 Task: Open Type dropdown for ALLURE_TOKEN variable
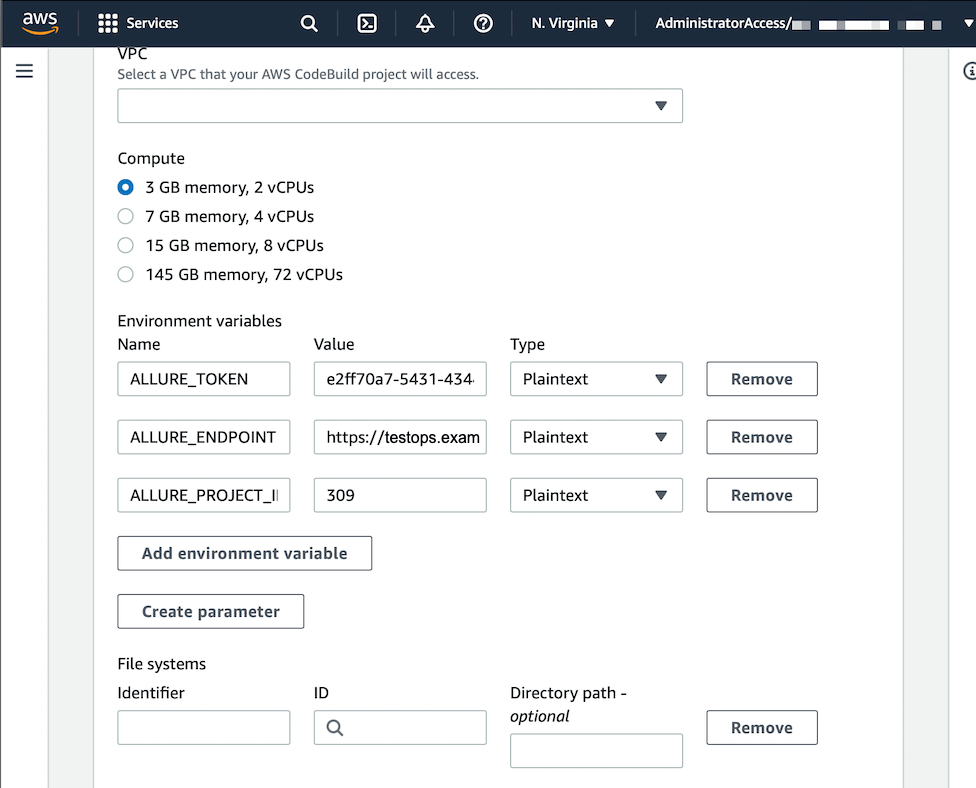pyautogui.click(x=596, y=379)
